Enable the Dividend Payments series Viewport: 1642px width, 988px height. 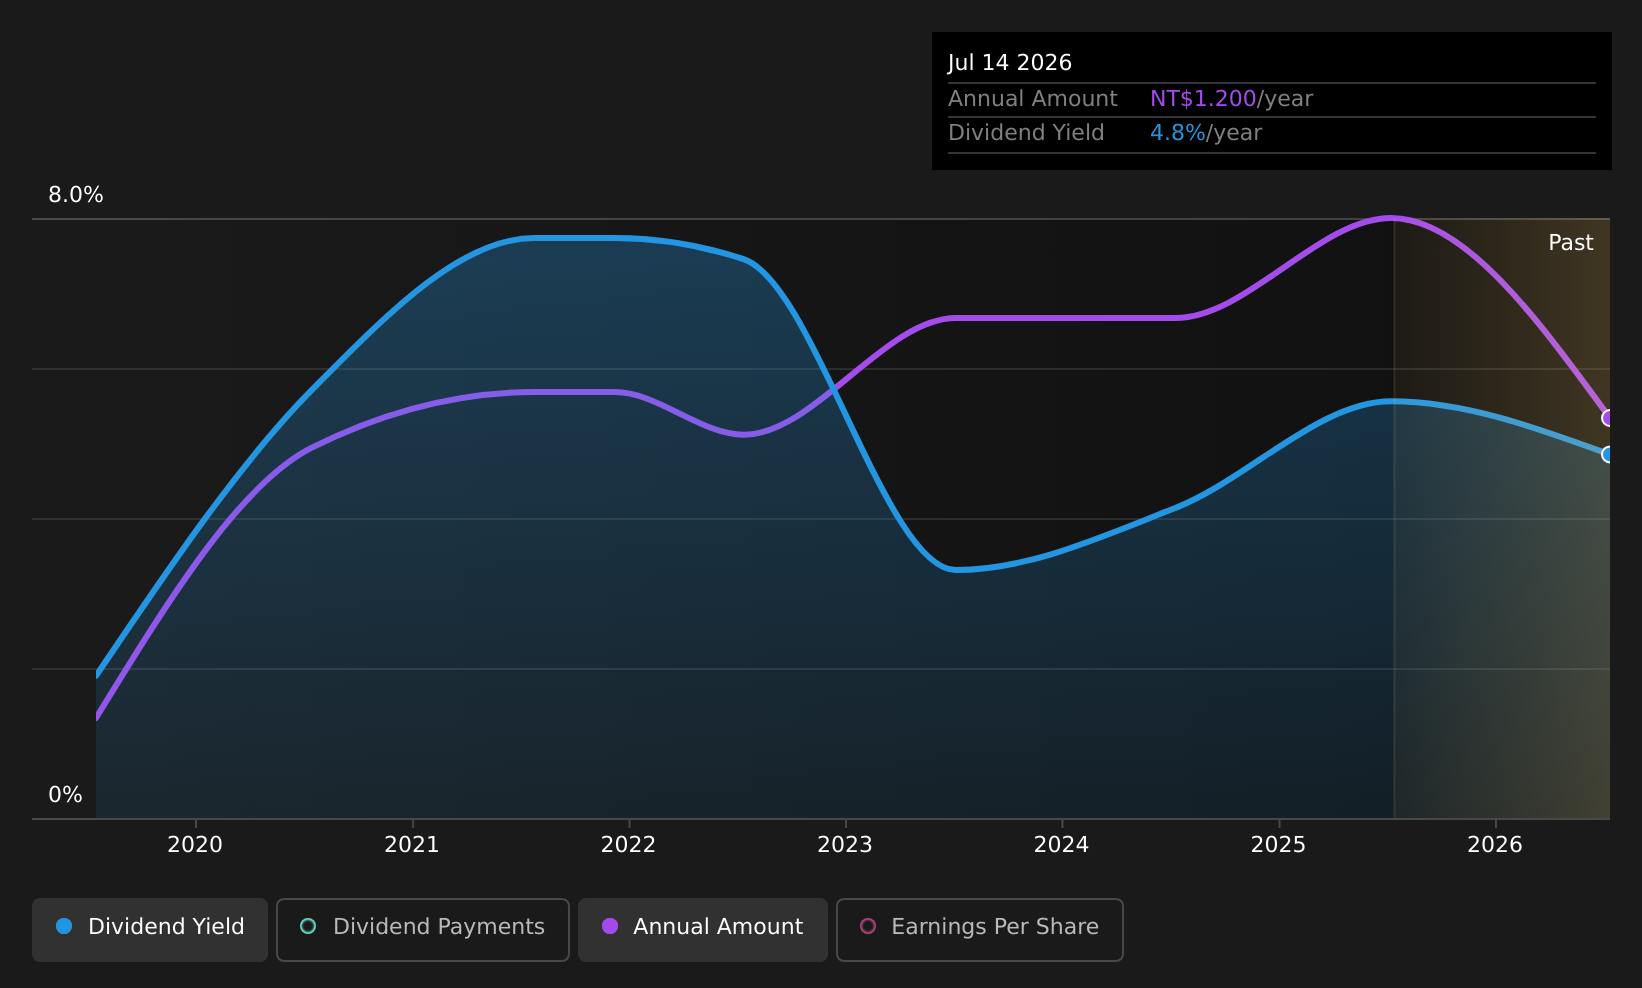423,930
